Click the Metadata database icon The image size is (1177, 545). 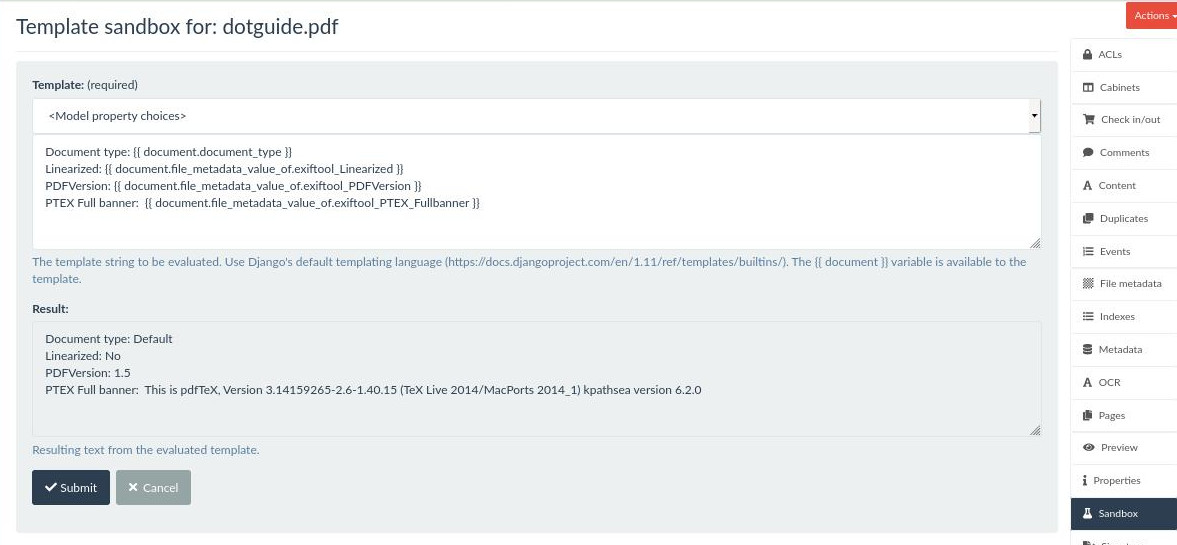(x=1088, y=349)
